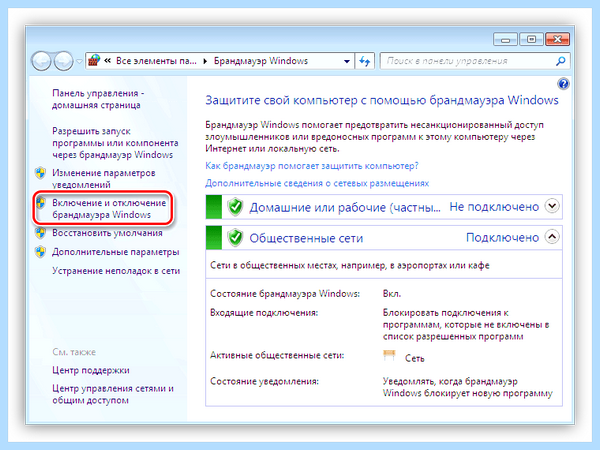The height and width of the screenshot is (450, 600).
Task: Click green shield icon for 'Домашние или рабочие'
Action: (x=235, y=207)
